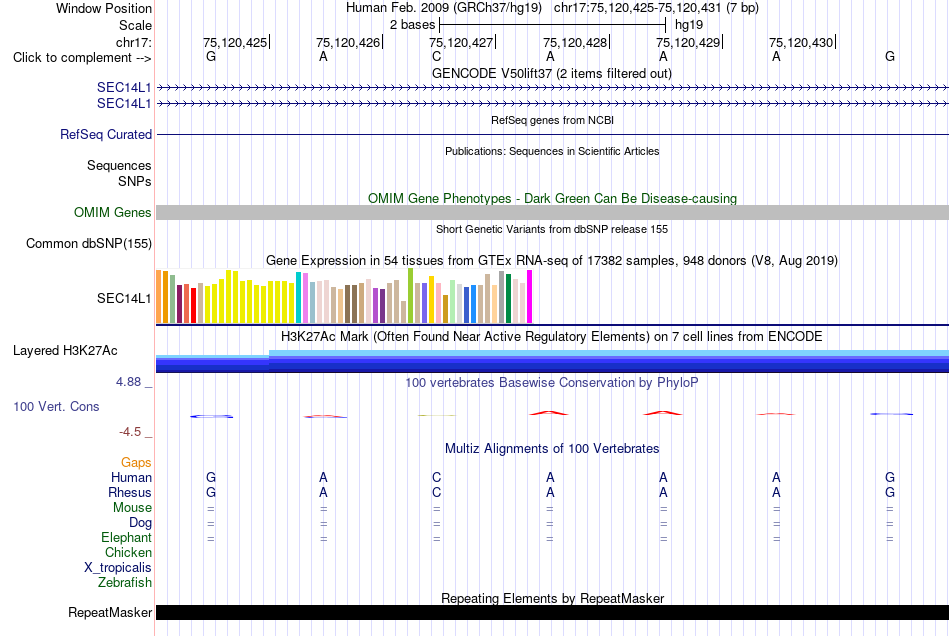Click the 4.88 PhyloP scale value
950x636 pixels.
(x=128, y=382)
